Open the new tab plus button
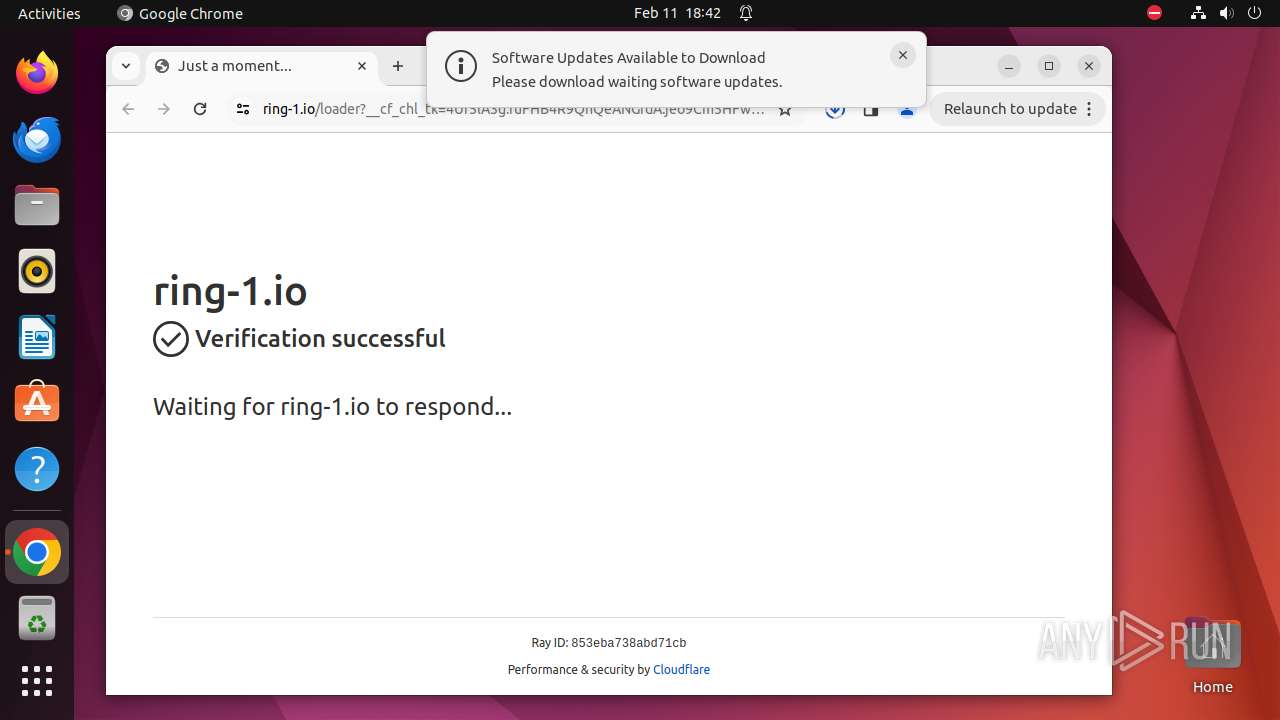 coord(398,66)
